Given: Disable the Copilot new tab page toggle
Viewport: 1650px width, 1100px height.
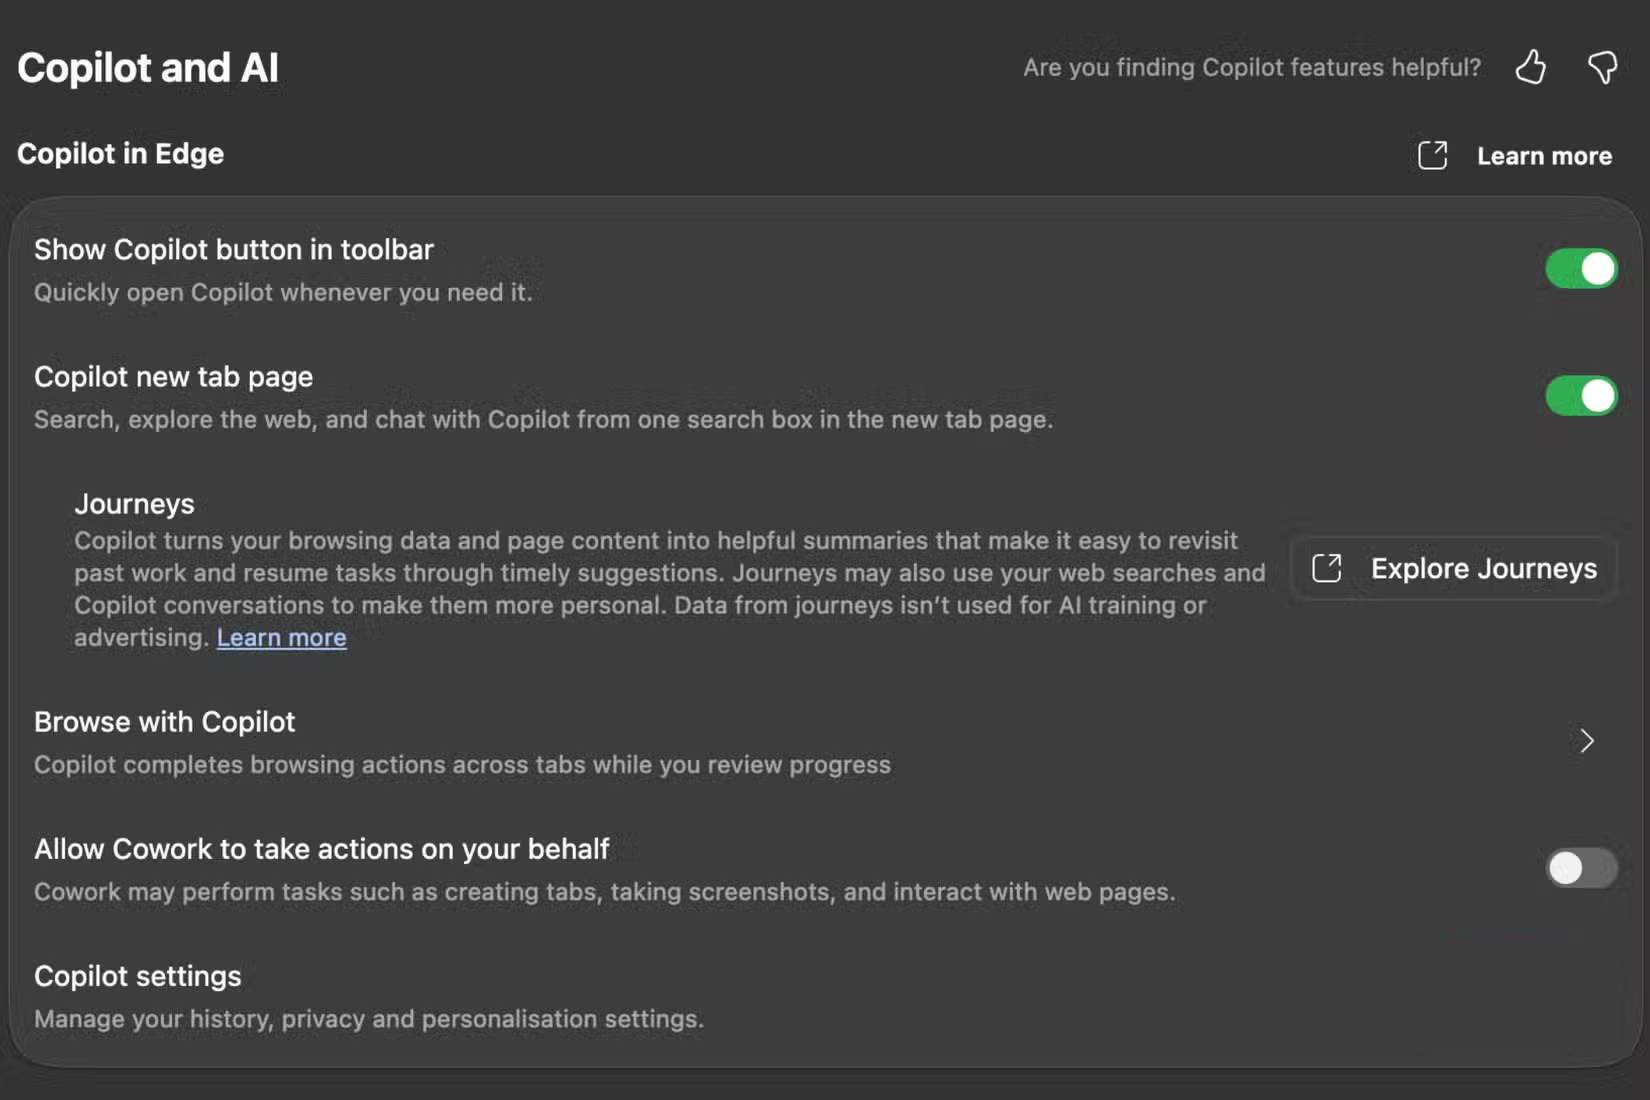Looking at the screenshot, I should click(x=1581, y=396).
